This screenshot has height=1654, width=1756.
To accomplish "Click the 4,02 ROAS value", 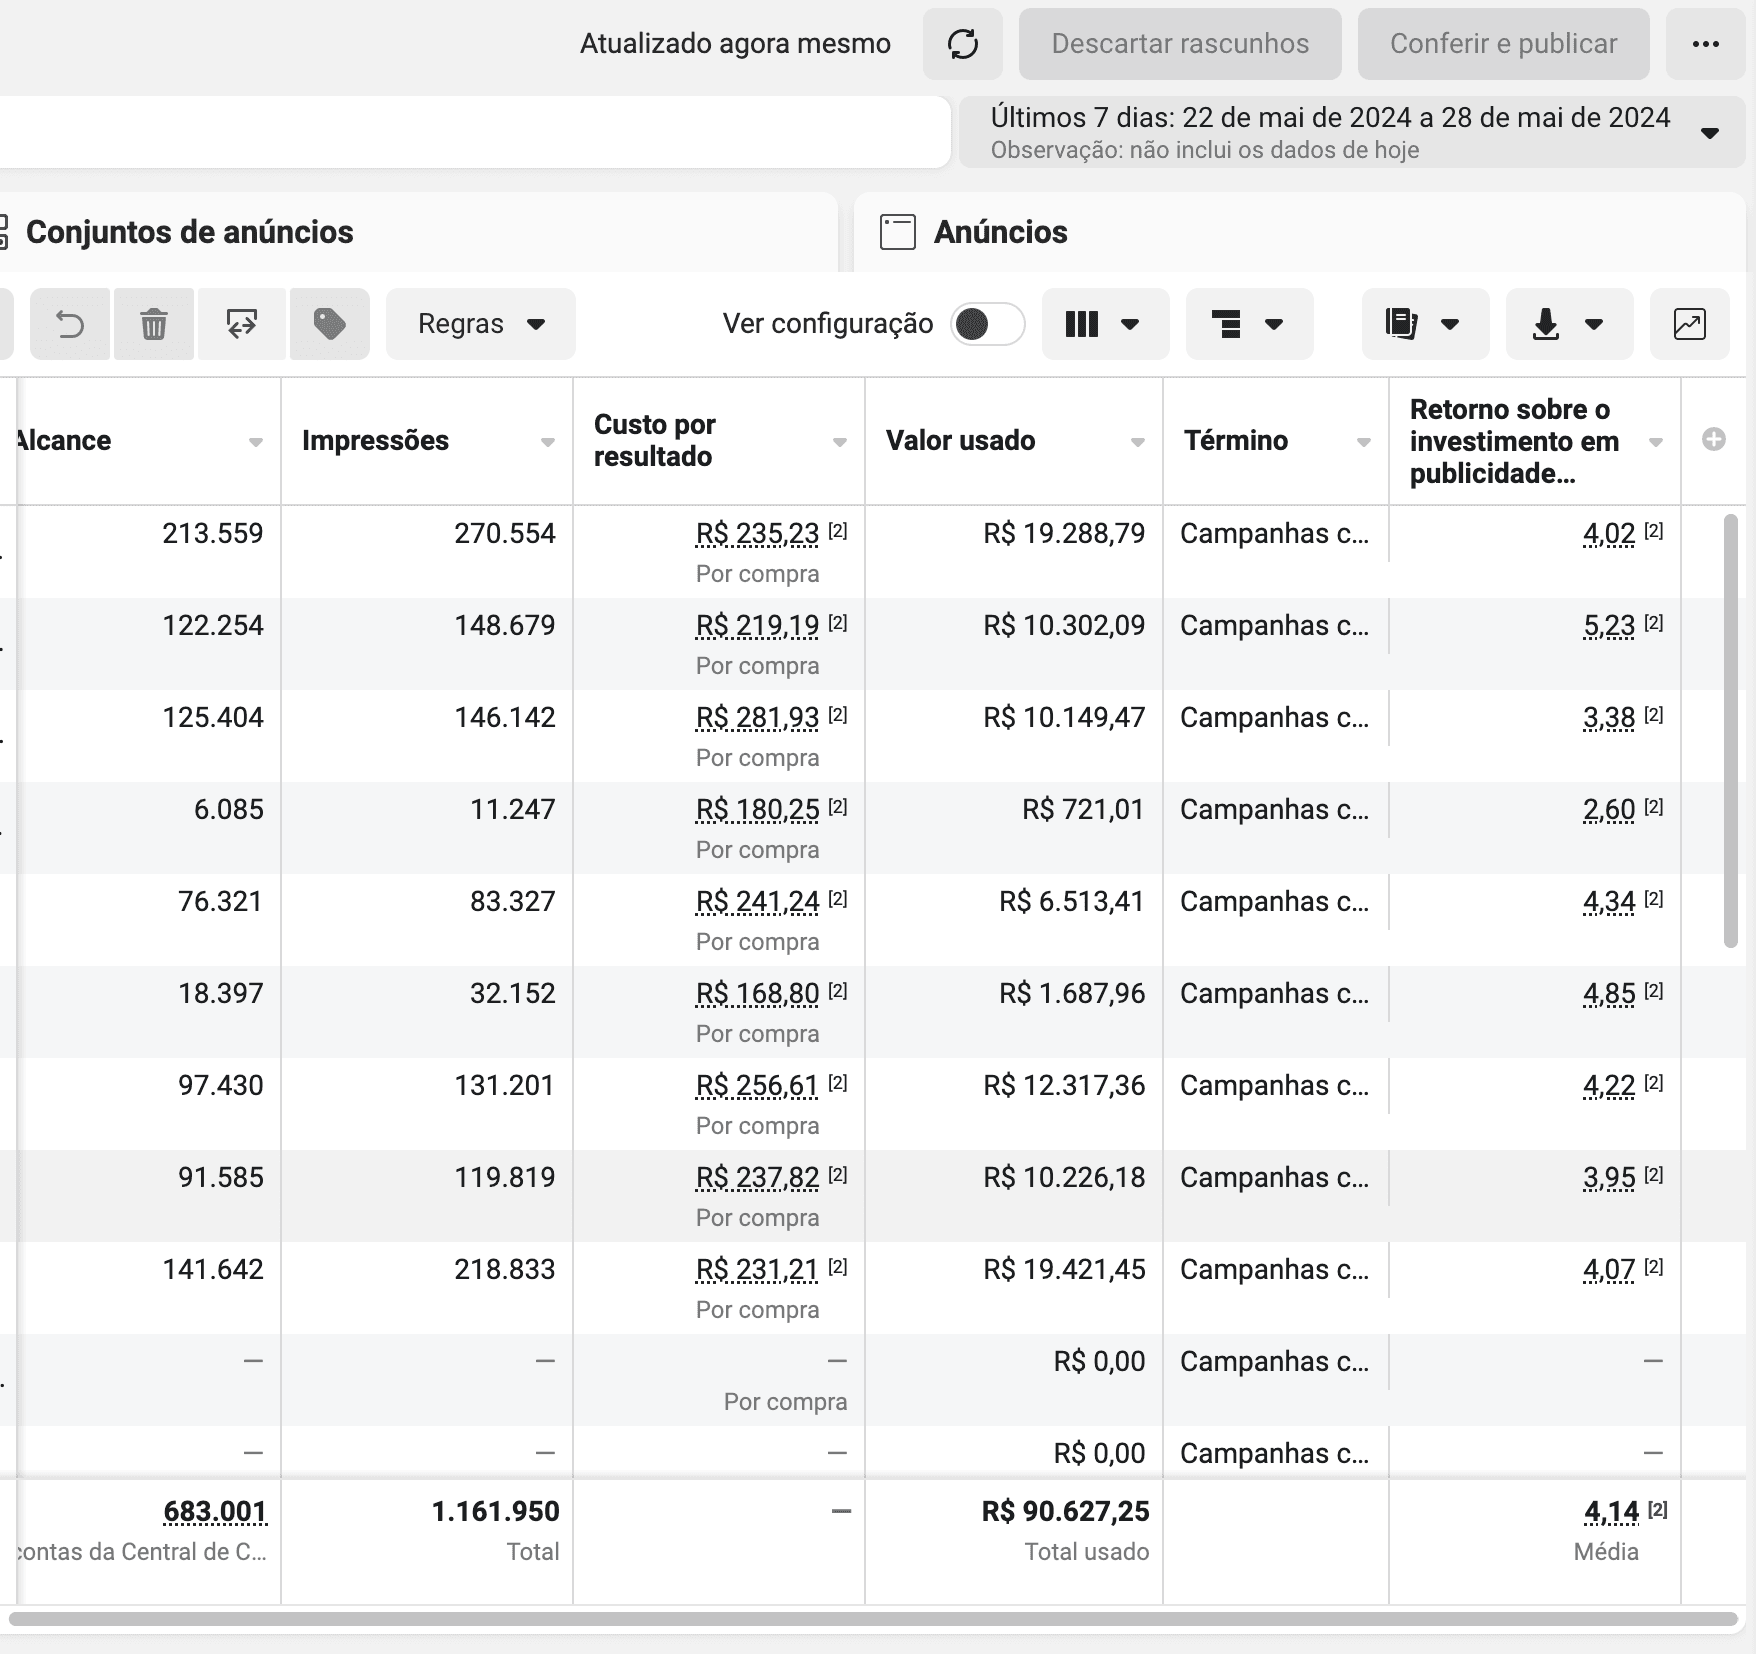I will tap(1609, 534).
